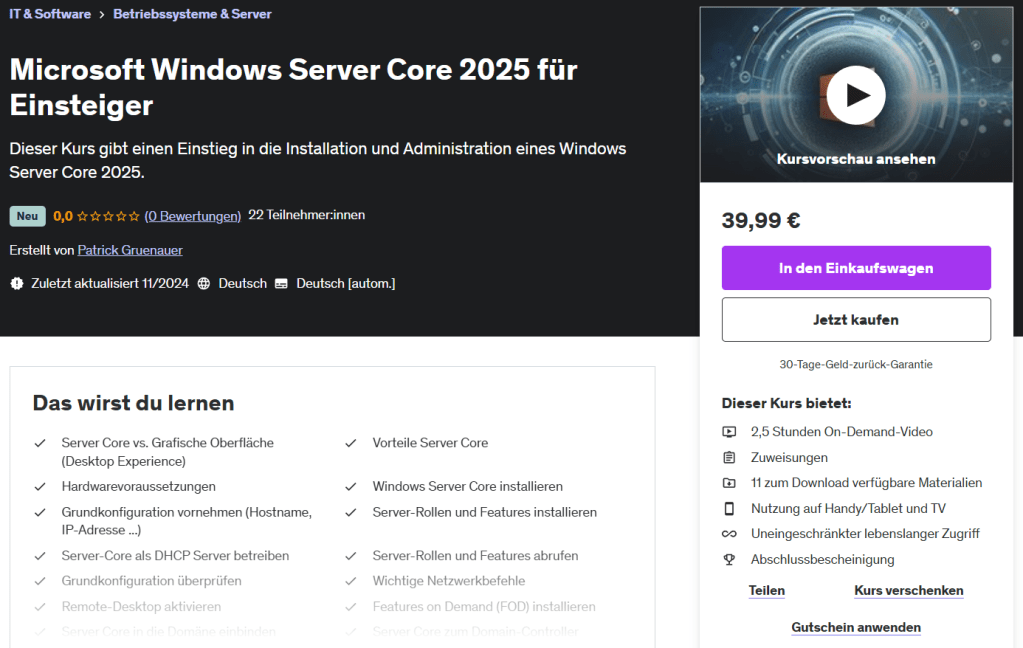1023x648 pixels.
Task: Click Teilen to share the course
Action: (766, 591)
